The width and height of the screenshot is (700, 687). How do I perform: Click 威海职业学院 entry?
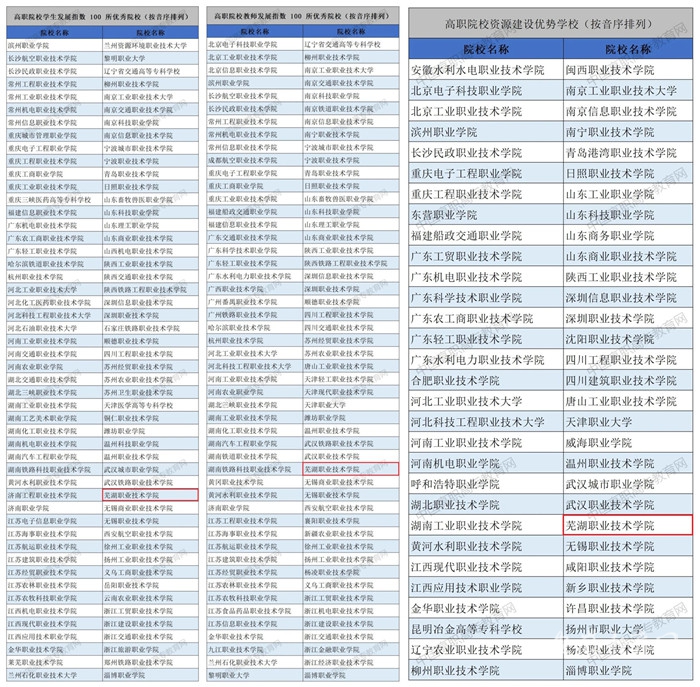click(628, 443)
